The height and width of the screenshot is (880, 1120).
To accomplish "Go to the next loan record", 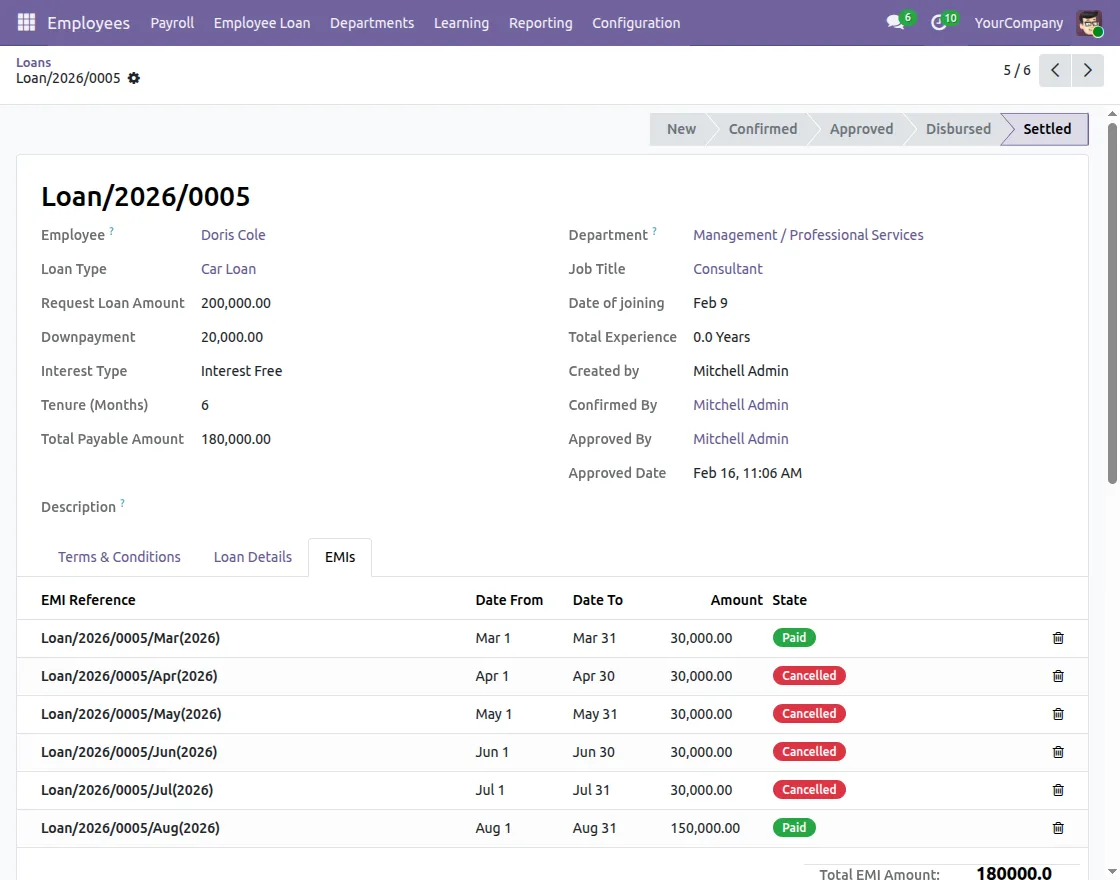I will [x=1087, y=70].
